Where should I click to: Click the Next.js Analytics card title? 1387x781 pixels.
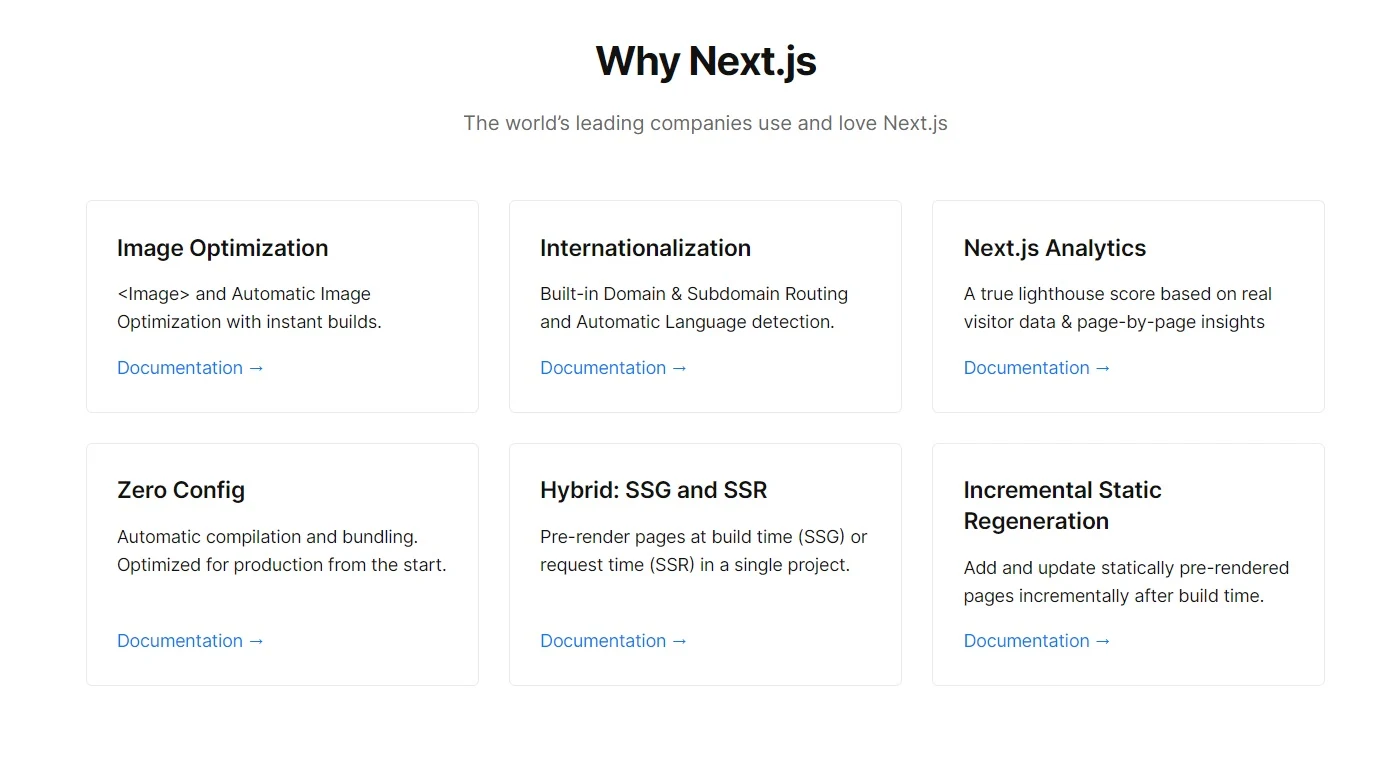click(x=1054, y=248)
